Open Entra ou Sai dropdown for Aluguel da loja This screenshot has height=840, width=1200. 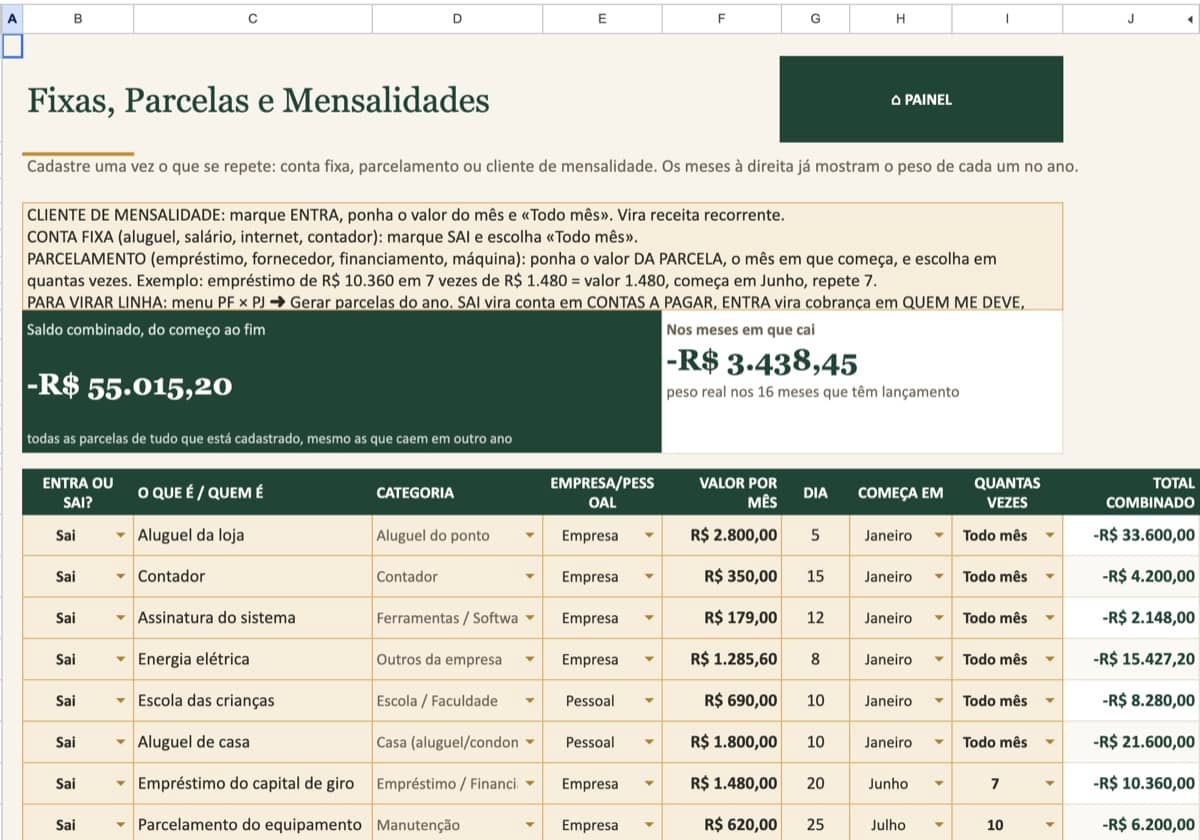[x=120, y=535]
